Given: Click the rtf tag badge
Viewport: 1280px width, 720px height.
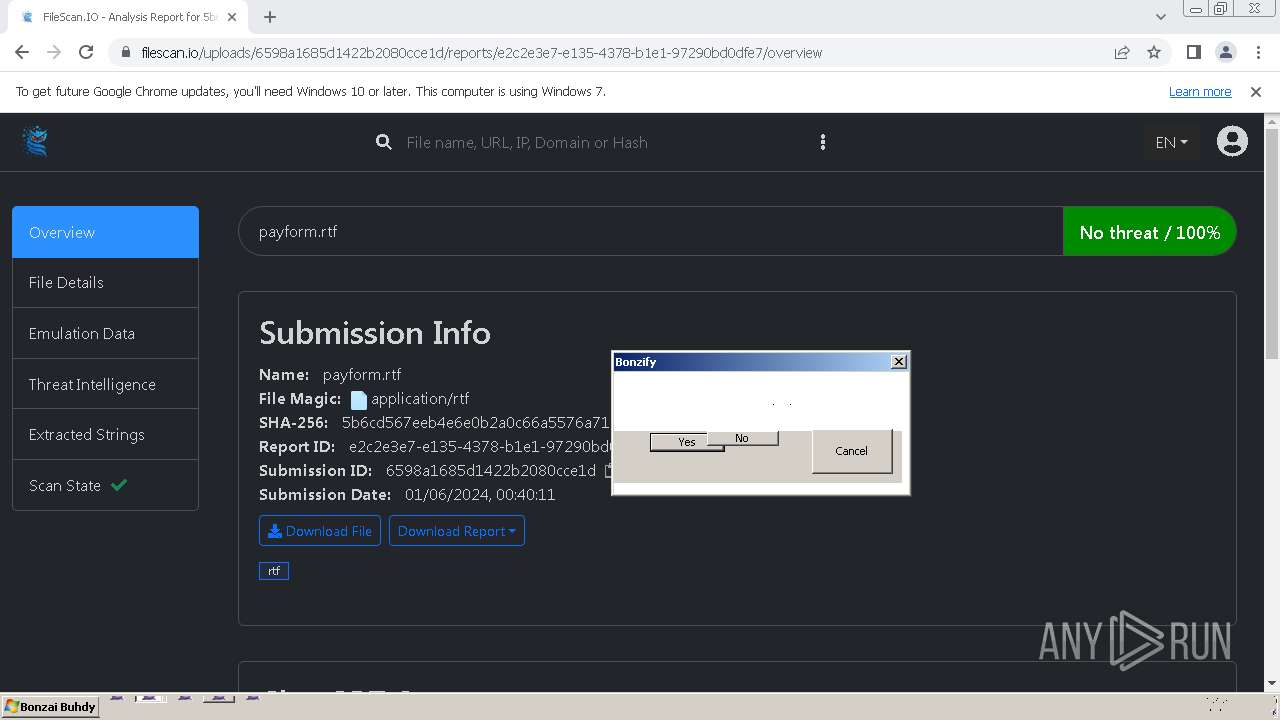Looking at the screenshot, I should coord(274,571).
